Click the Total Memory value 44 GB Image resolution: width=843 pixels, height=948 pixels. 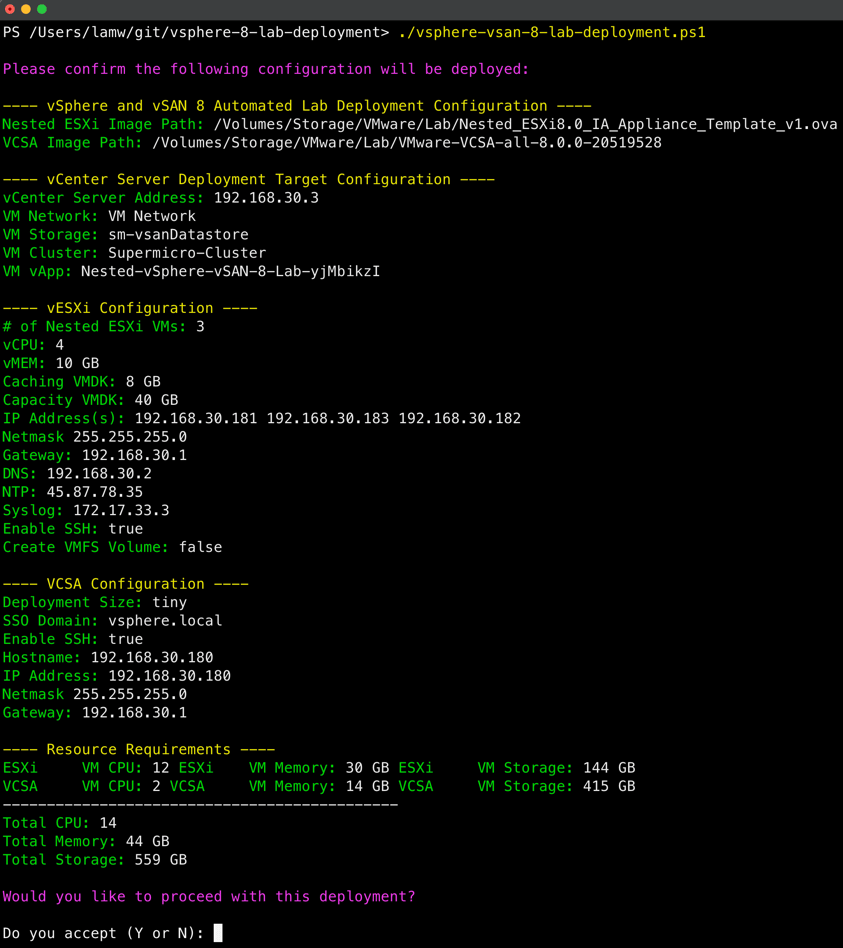148,842
